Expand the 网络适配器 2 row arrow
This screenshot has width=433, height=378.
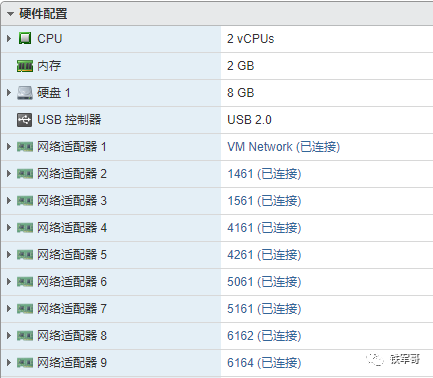pos(9,174)
